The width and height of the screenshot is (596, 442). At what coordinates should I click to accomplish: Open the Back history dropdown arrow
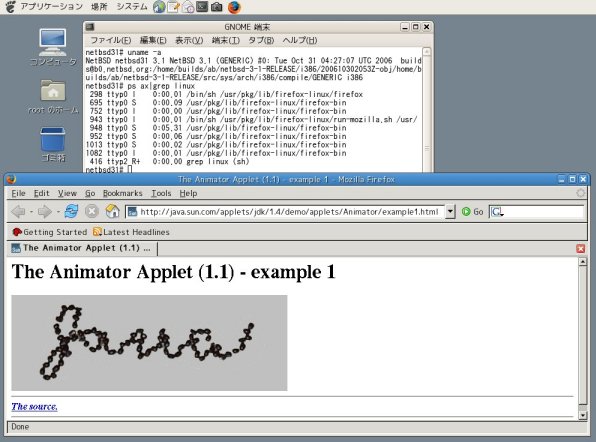pyautogui.click(x=31, y=212)
